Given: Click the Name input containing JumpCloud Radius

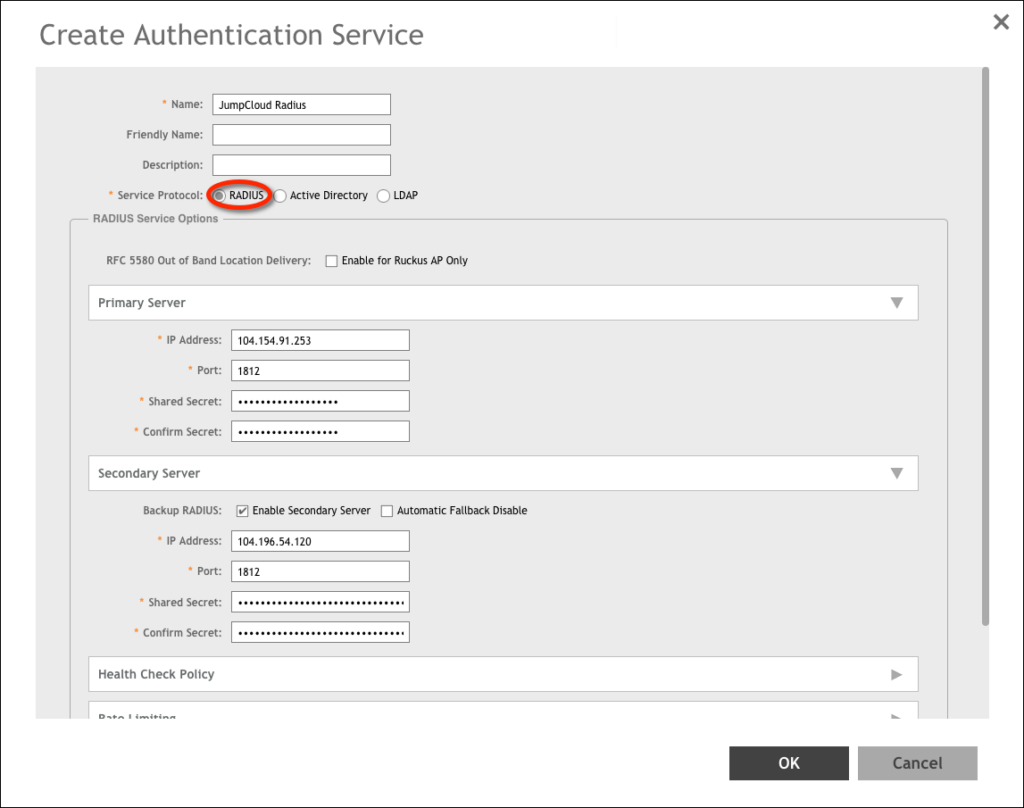Looking at the screenshot, I should (300, 104).
